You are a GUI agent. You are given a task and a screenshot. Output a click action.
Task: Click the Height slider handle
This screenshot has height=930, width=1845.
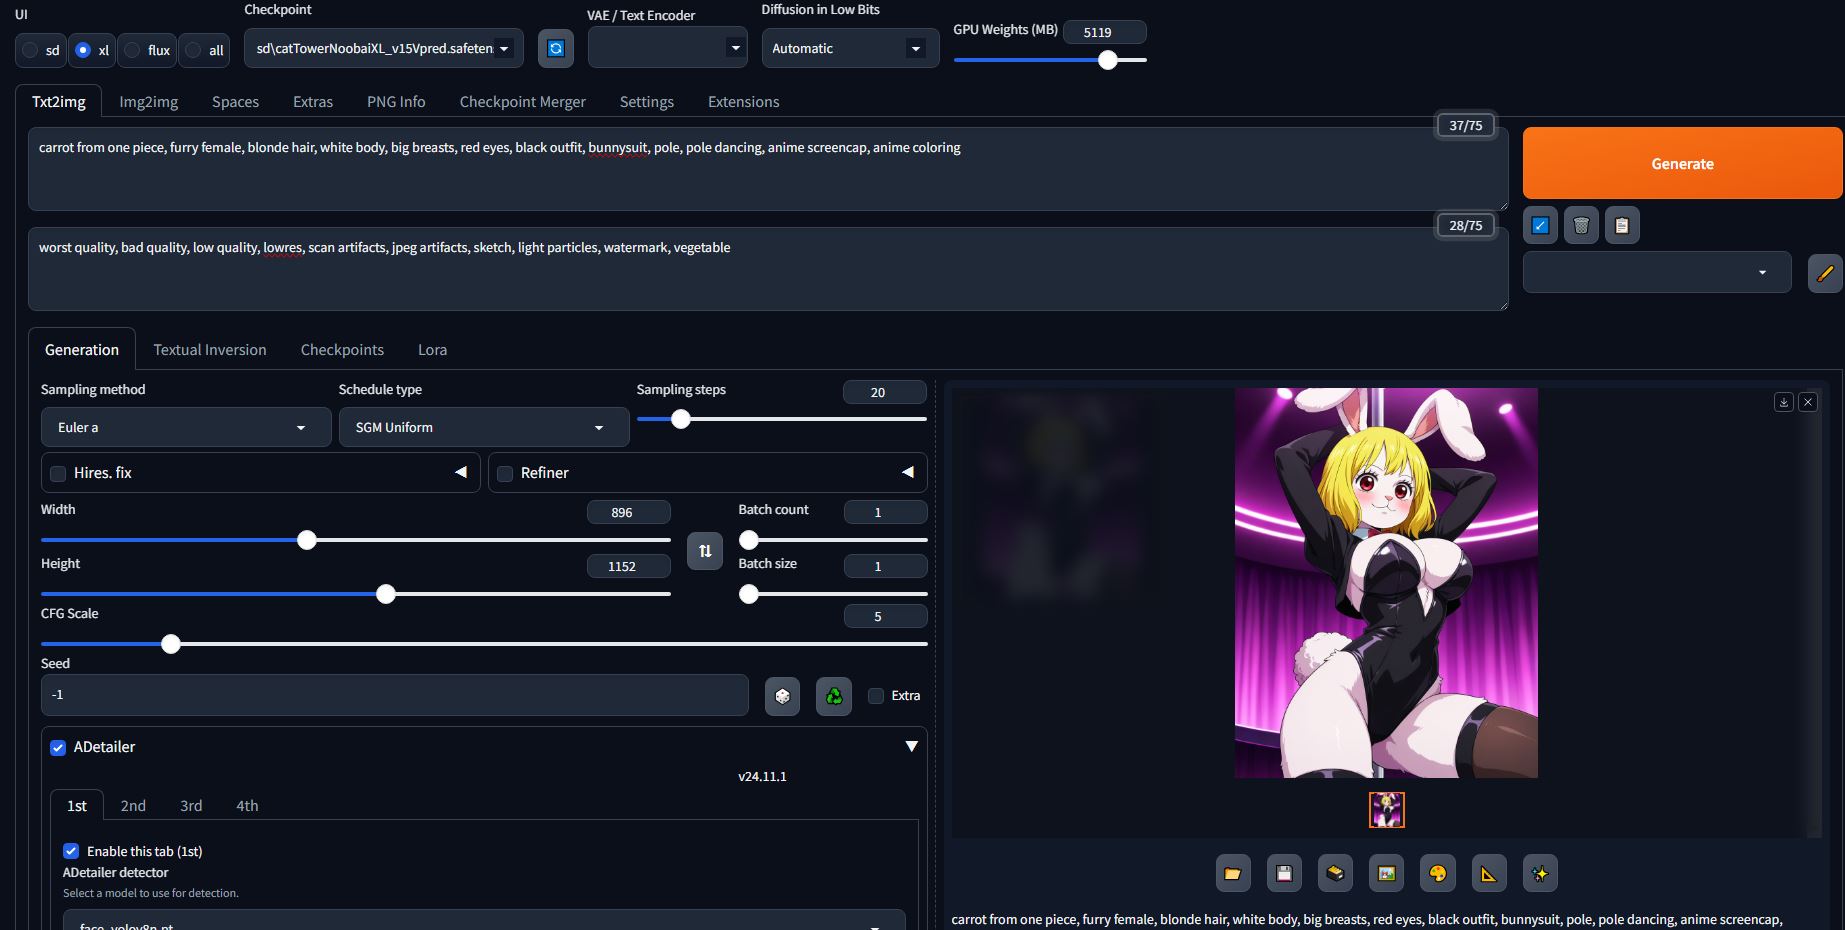coord(386,594)
